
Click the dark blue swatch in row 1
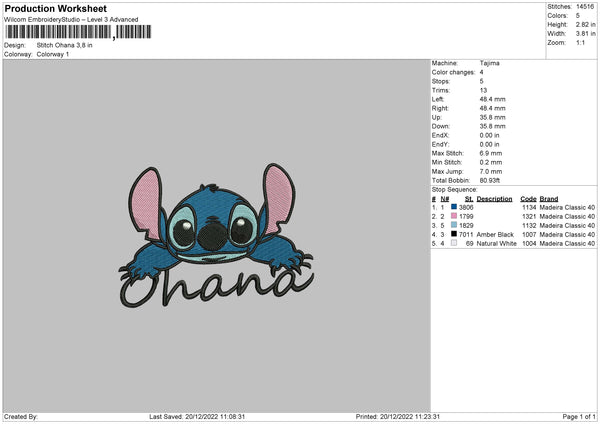pos(454,207)
